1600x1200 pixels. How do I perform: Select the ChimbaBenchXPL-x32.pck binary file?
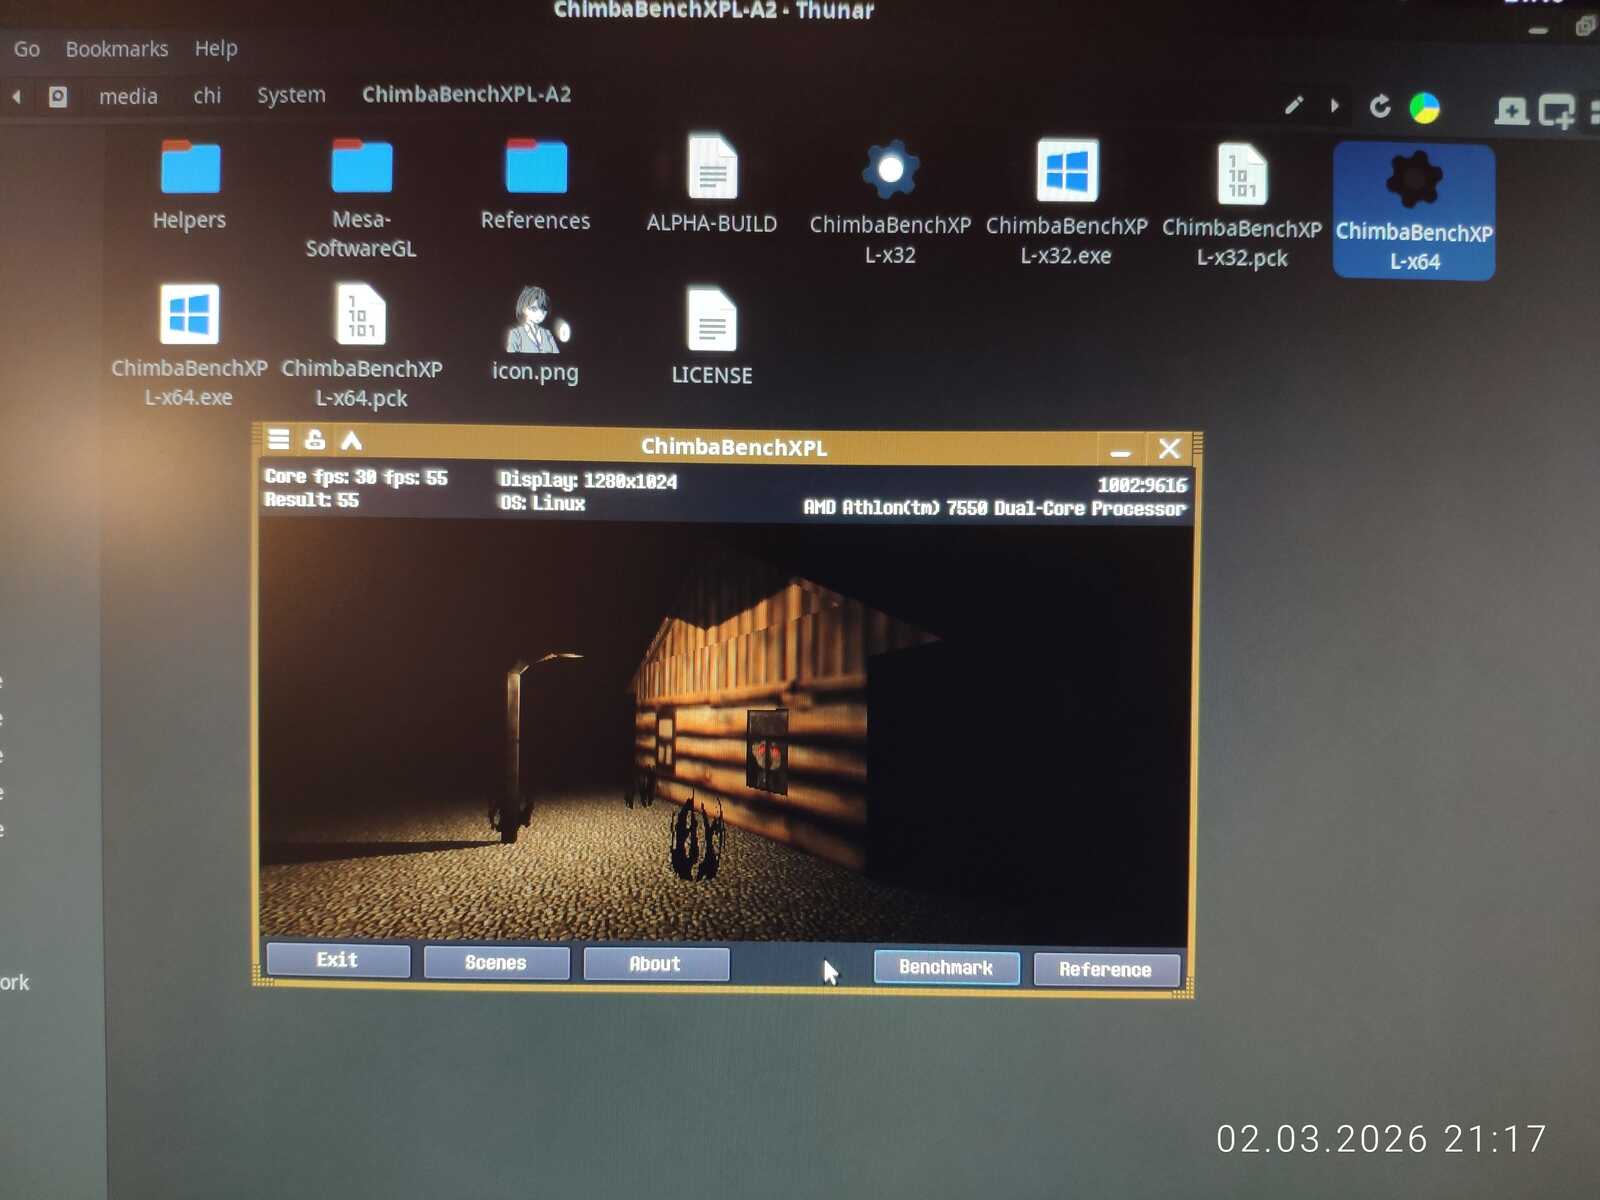[1242, 206]
